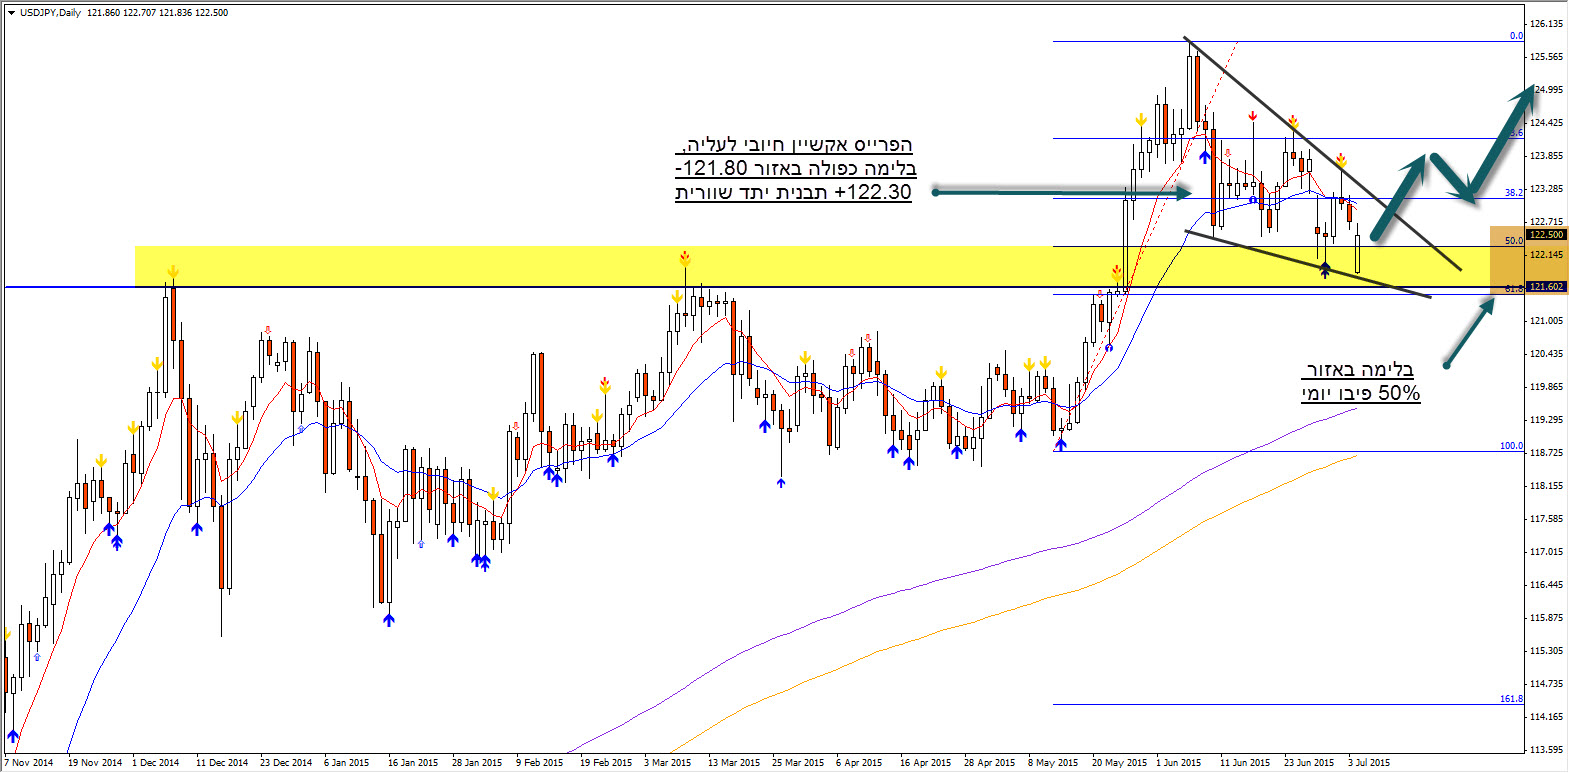Viewport: 1569px width, 773px height.
Task: Click the blue horizontal line price tag 121.602
Action: pyautogui.click(x=1547, y=287)
